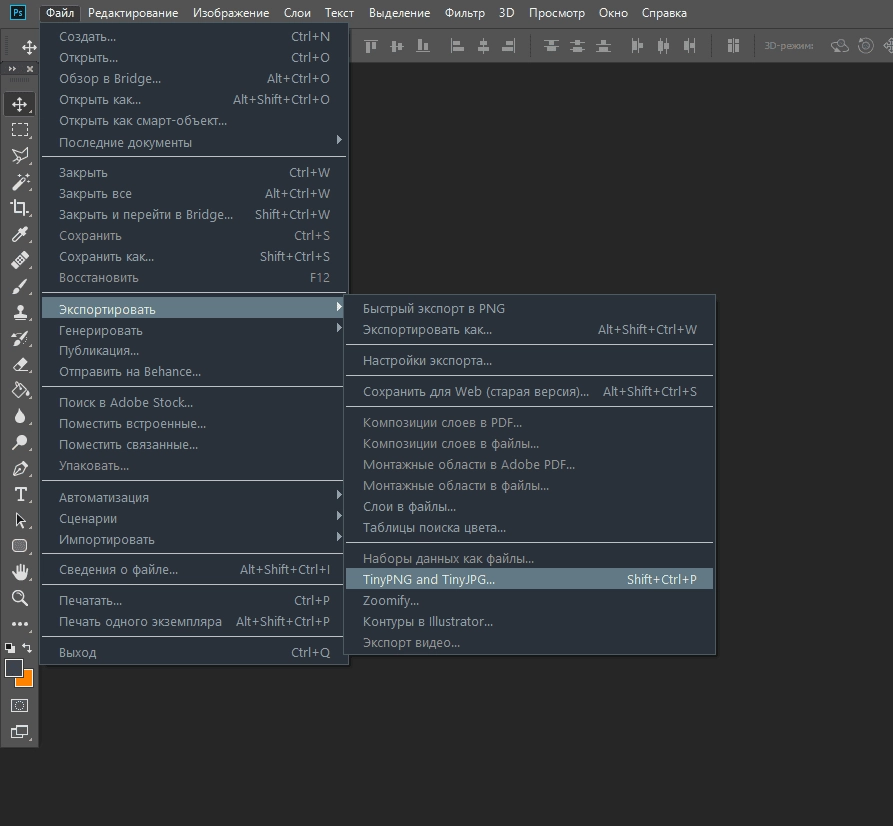Click Создать... in File menu
This screenshot has height=826, width=893.
click(x=194, y=36)
